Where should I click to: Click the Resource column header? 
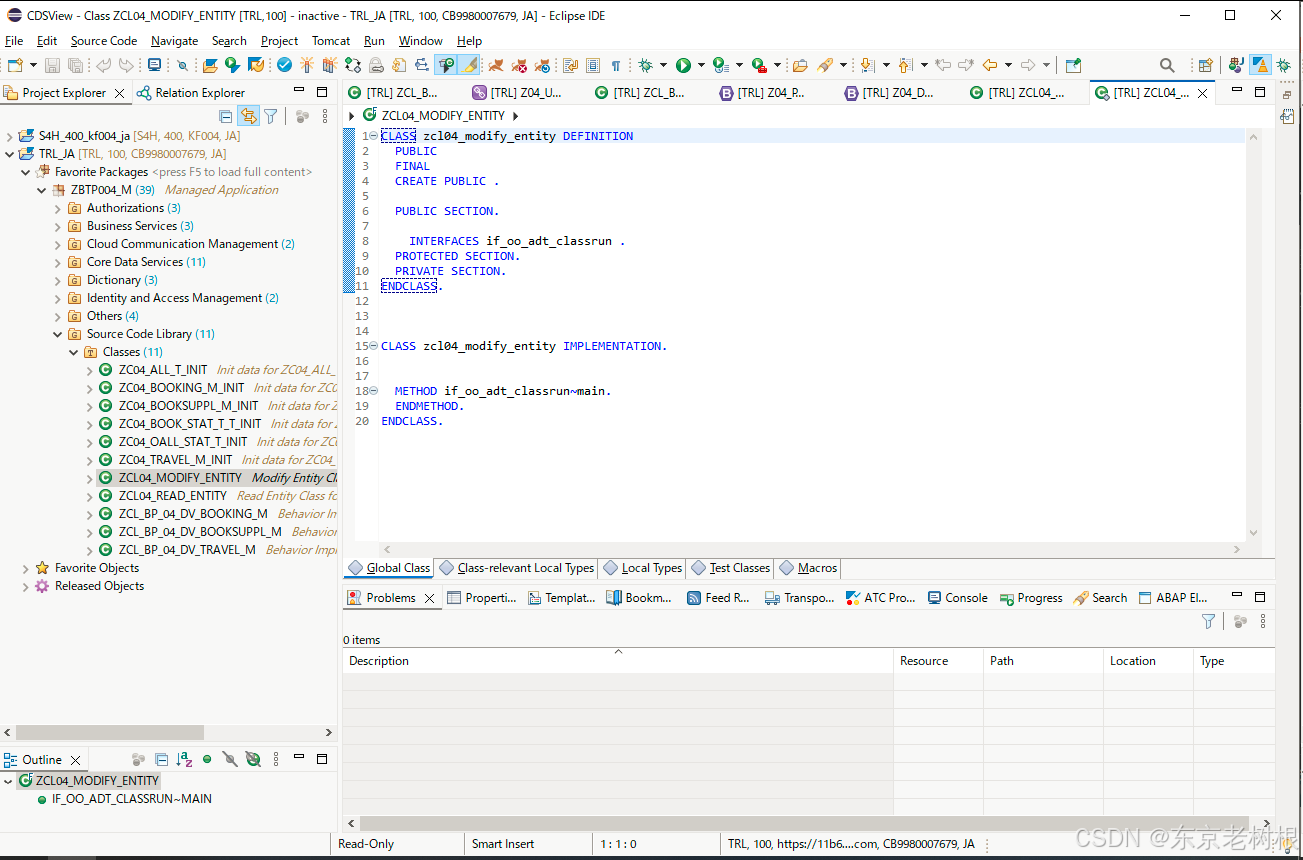coord(938,661)
